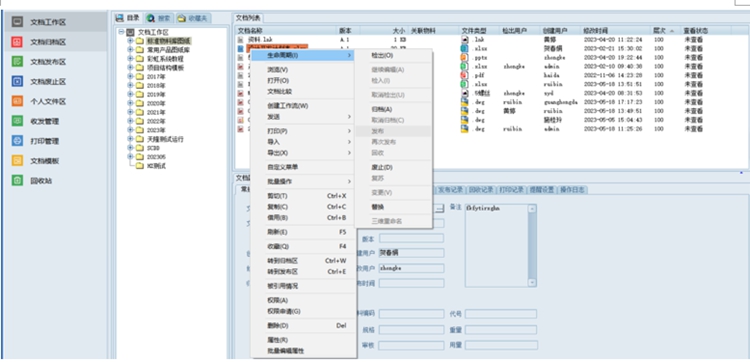Screen dimensions: 750x362
Task: Select the guanghongda creator cell
Action: tap(560, 102)
